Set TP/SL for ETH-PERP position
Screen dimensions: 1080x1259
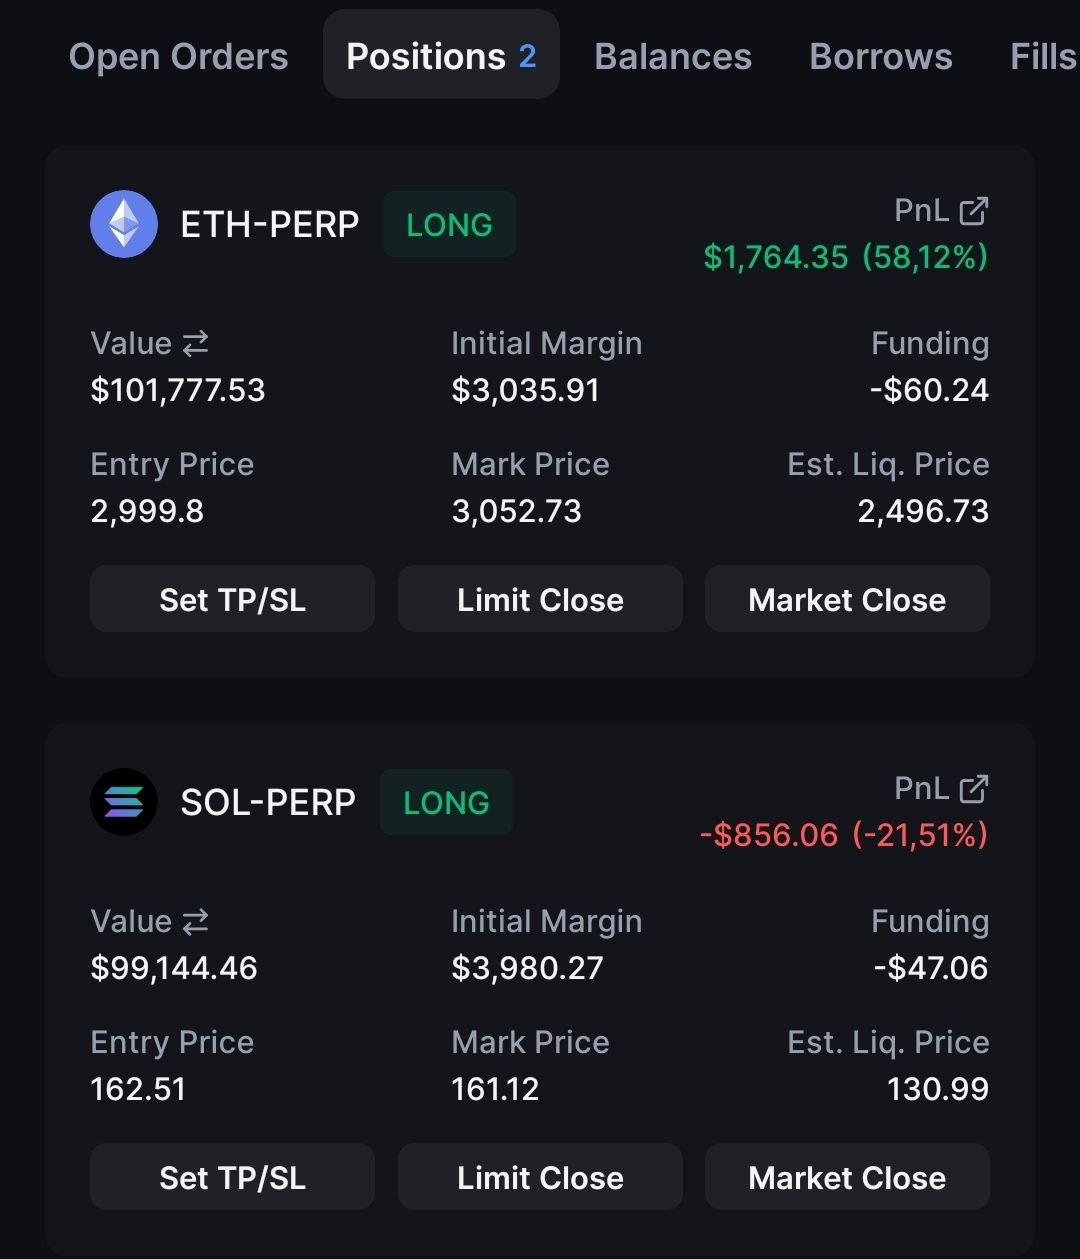[232, 599]
